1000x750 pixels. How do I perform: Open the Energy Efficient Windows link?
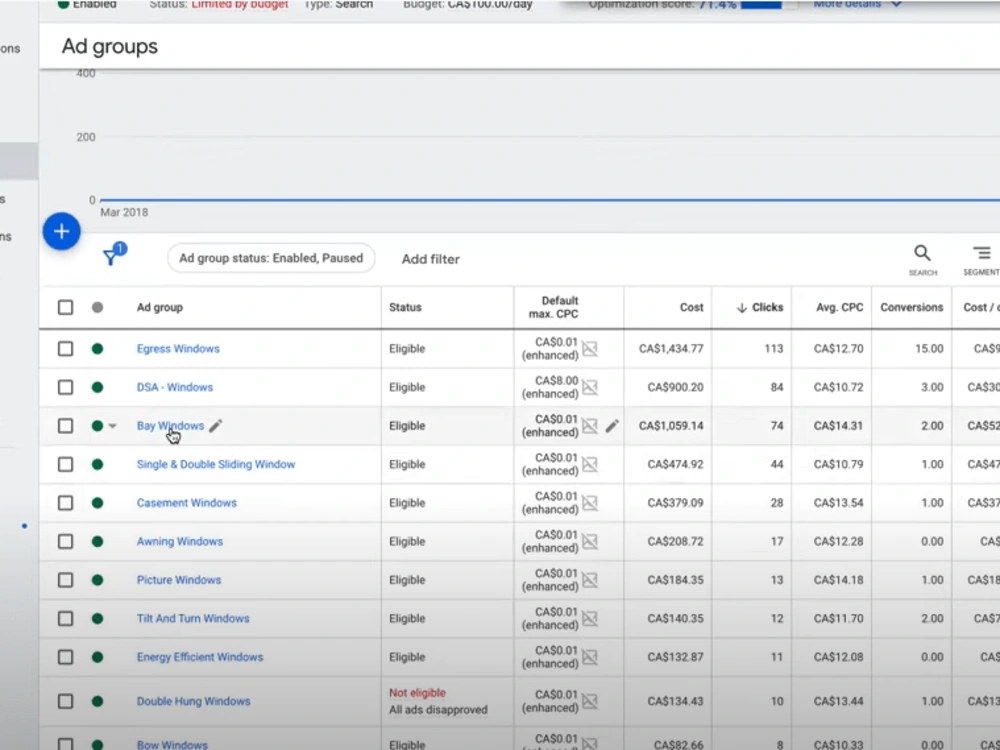pyautogui.click(x=200, y=657)
